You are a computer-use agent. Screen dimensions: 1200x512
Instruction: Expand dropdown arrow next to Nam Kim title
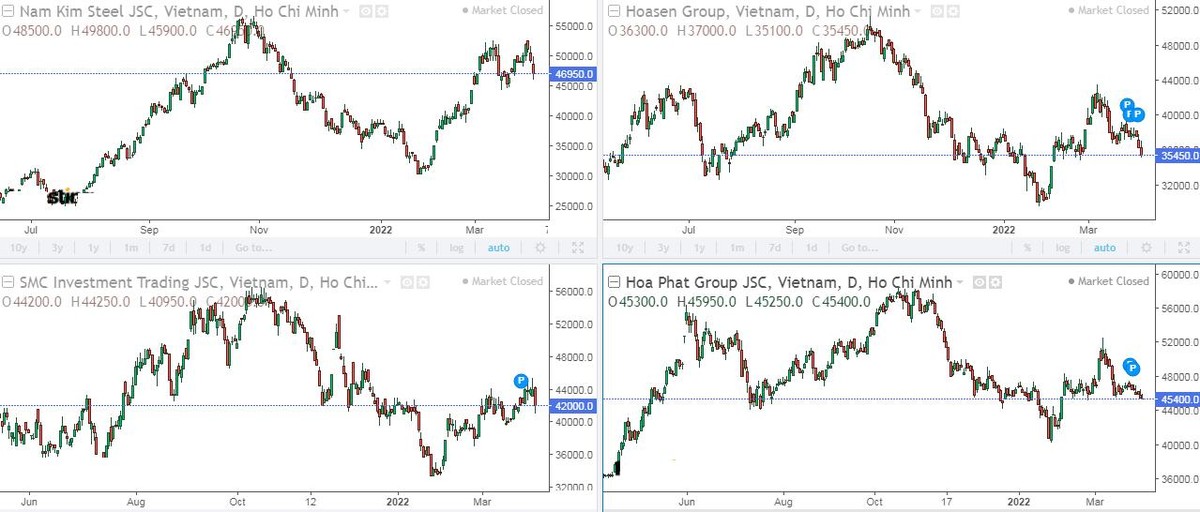pos(346,11)
